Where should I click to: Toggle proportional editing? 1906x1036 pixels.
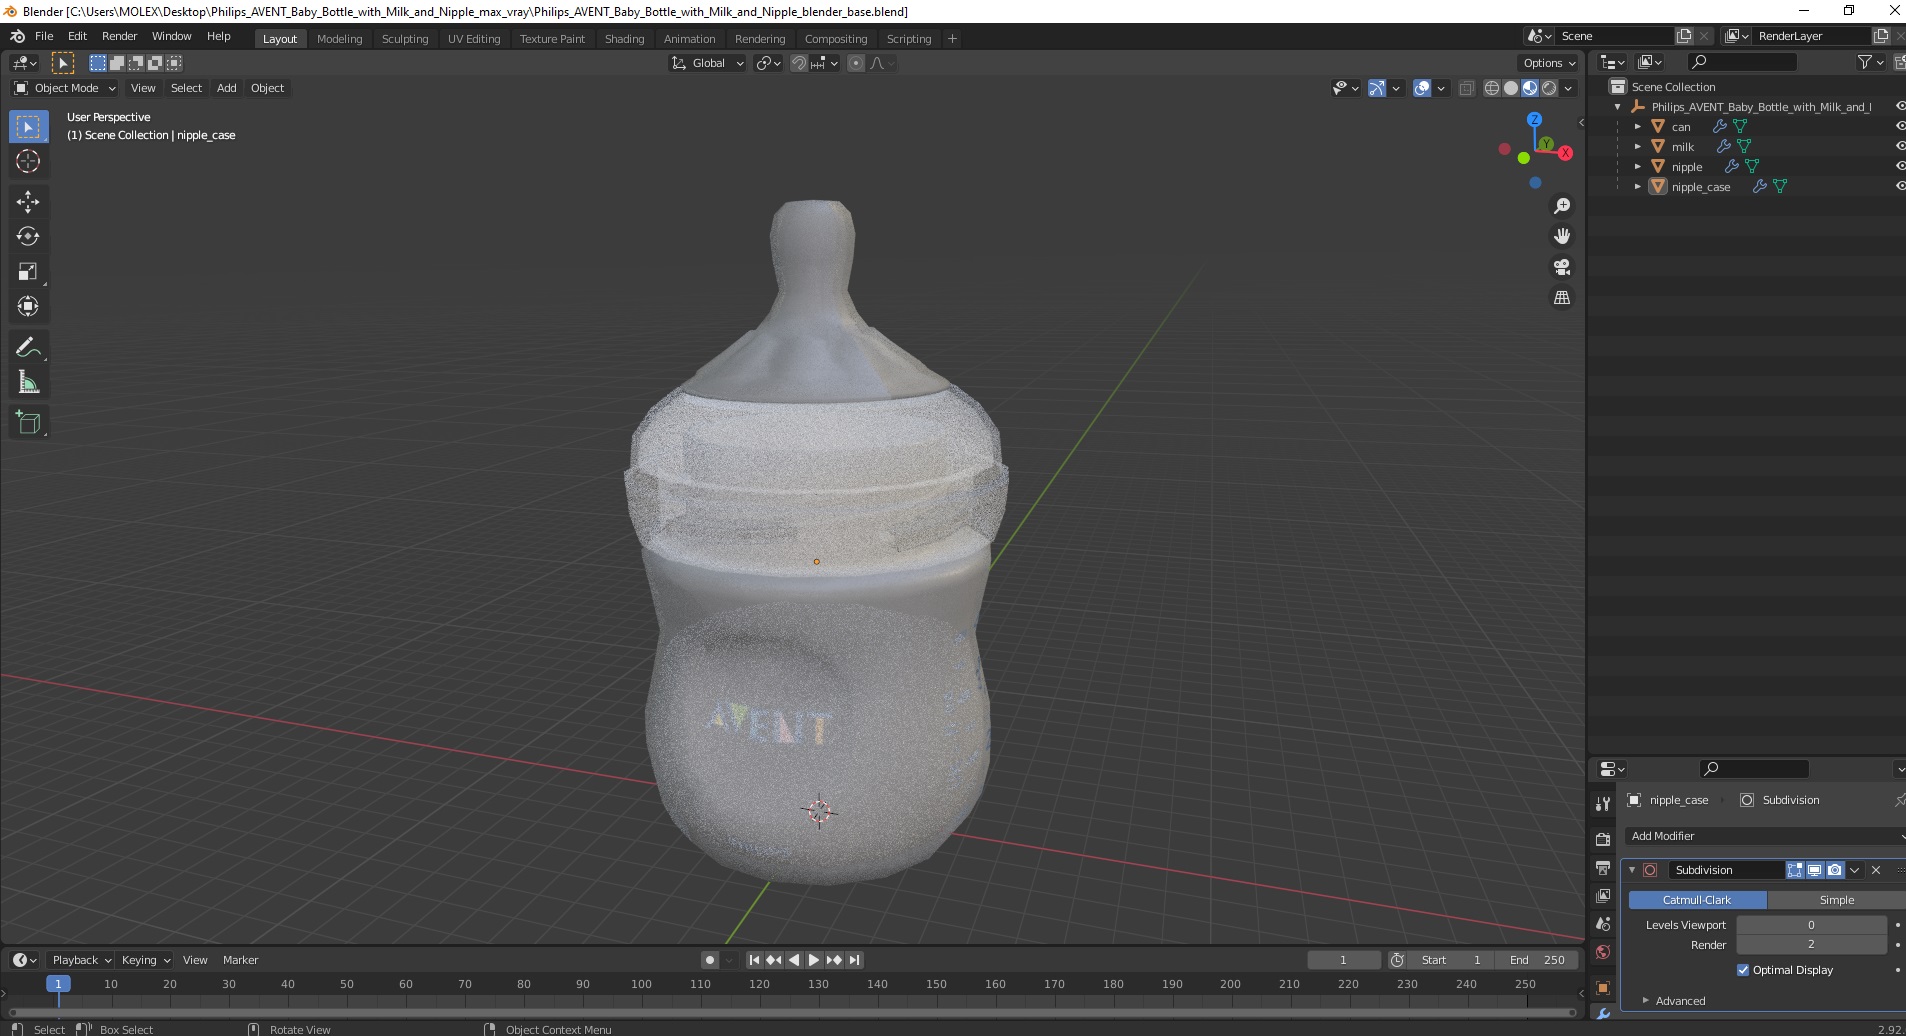856,63
